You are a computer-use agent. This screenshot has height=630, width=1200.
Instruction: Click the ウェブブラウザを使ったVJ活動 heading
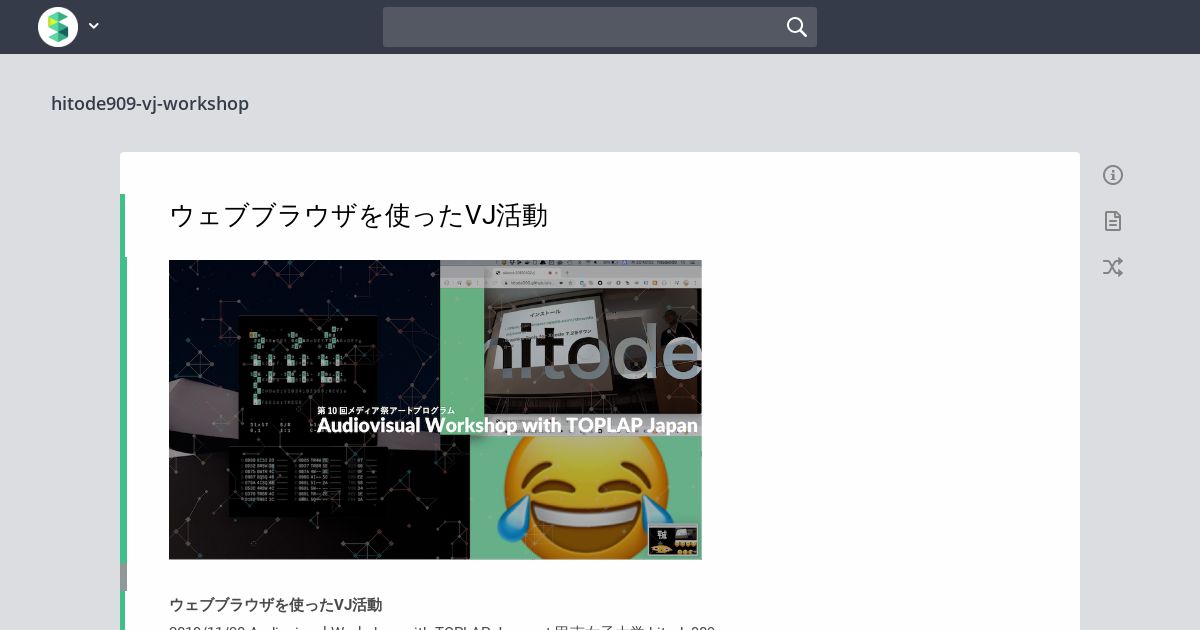point(358,215)
